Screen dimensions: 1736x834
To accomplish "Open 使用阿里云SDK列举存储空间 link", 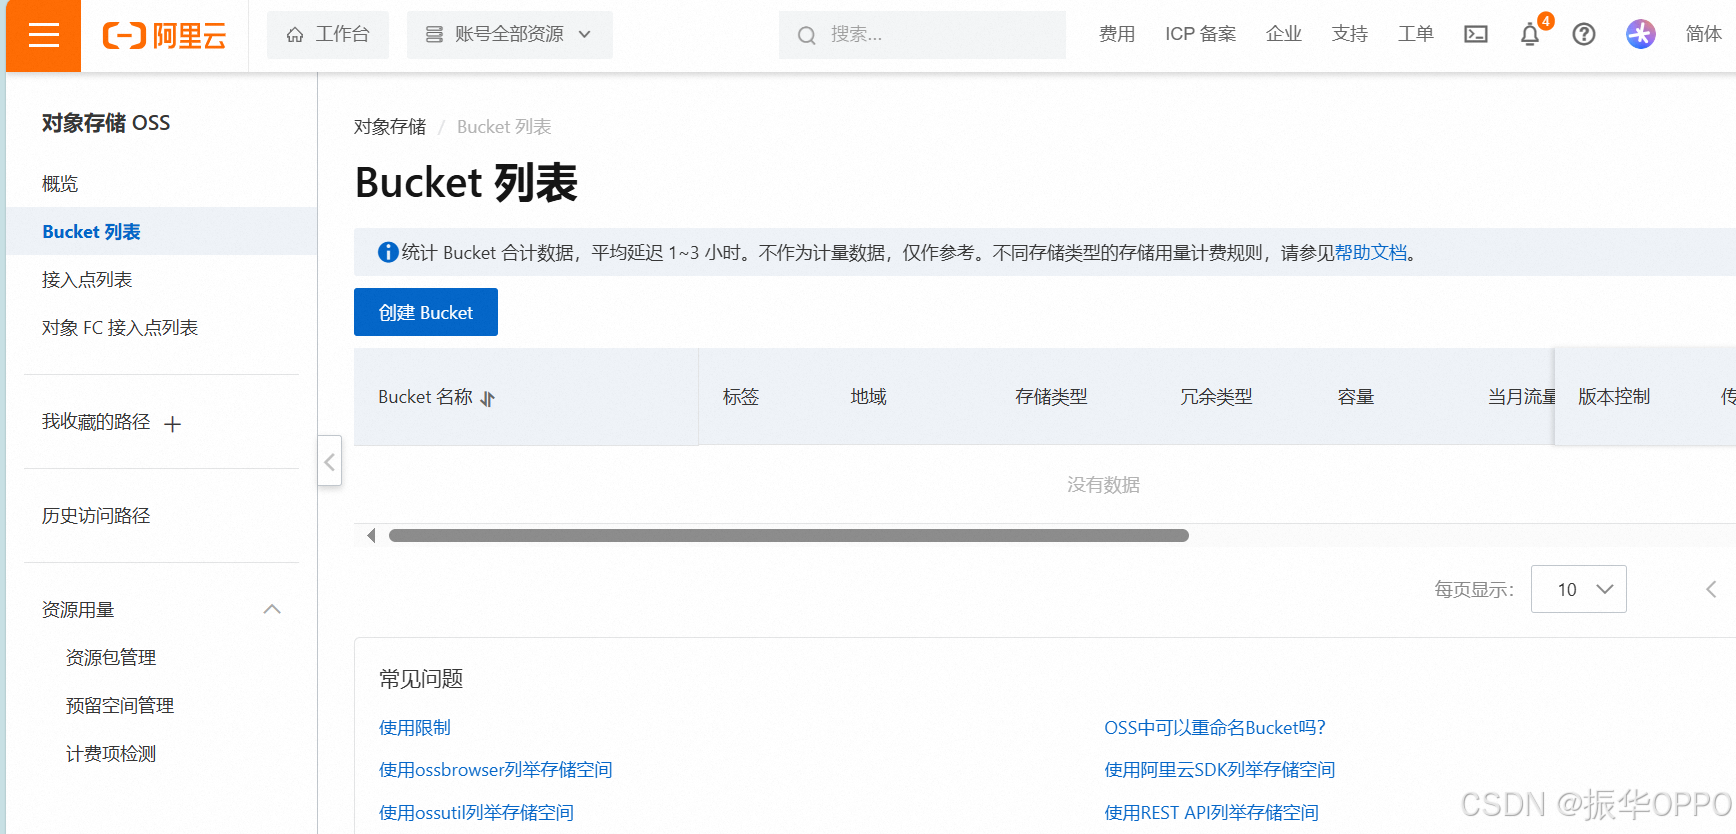I will point(1220,770).
